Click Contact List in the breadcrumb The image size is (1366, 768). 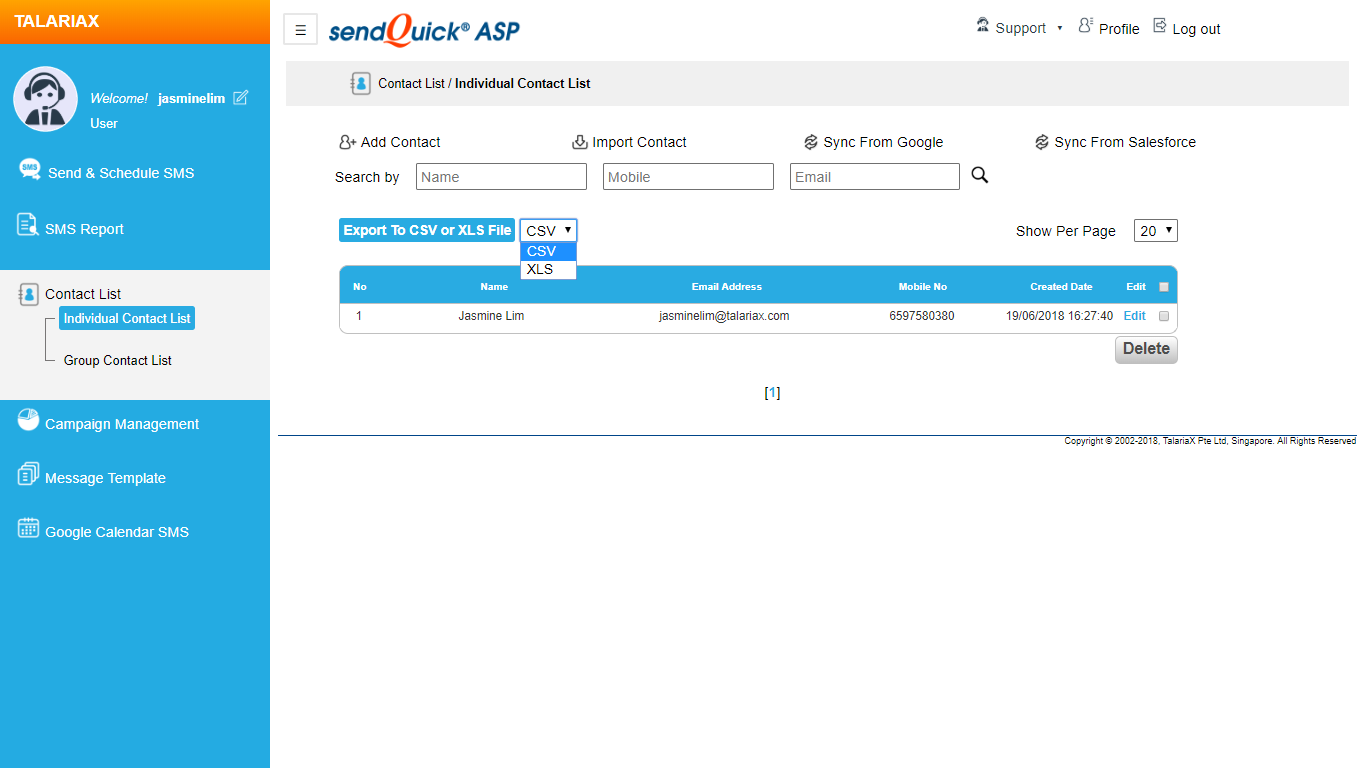click(411, 83)
